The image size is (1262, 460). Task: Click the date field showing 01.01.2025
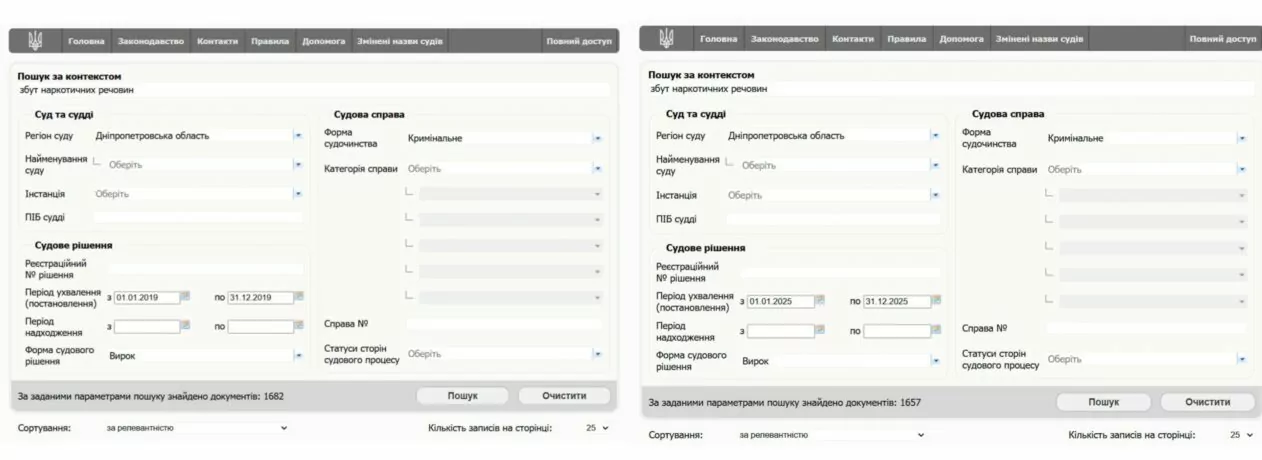click(x=781, y=301)
